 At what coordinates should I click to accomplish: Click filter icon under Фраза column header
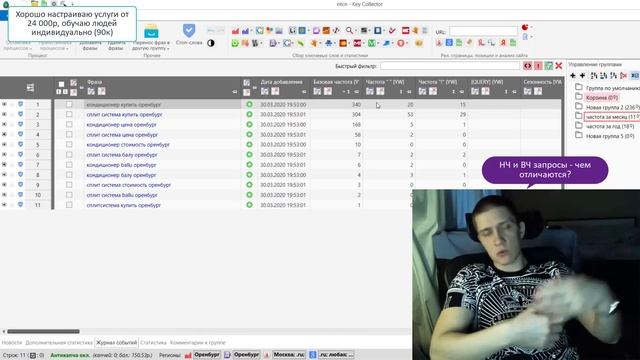point(91,91)
